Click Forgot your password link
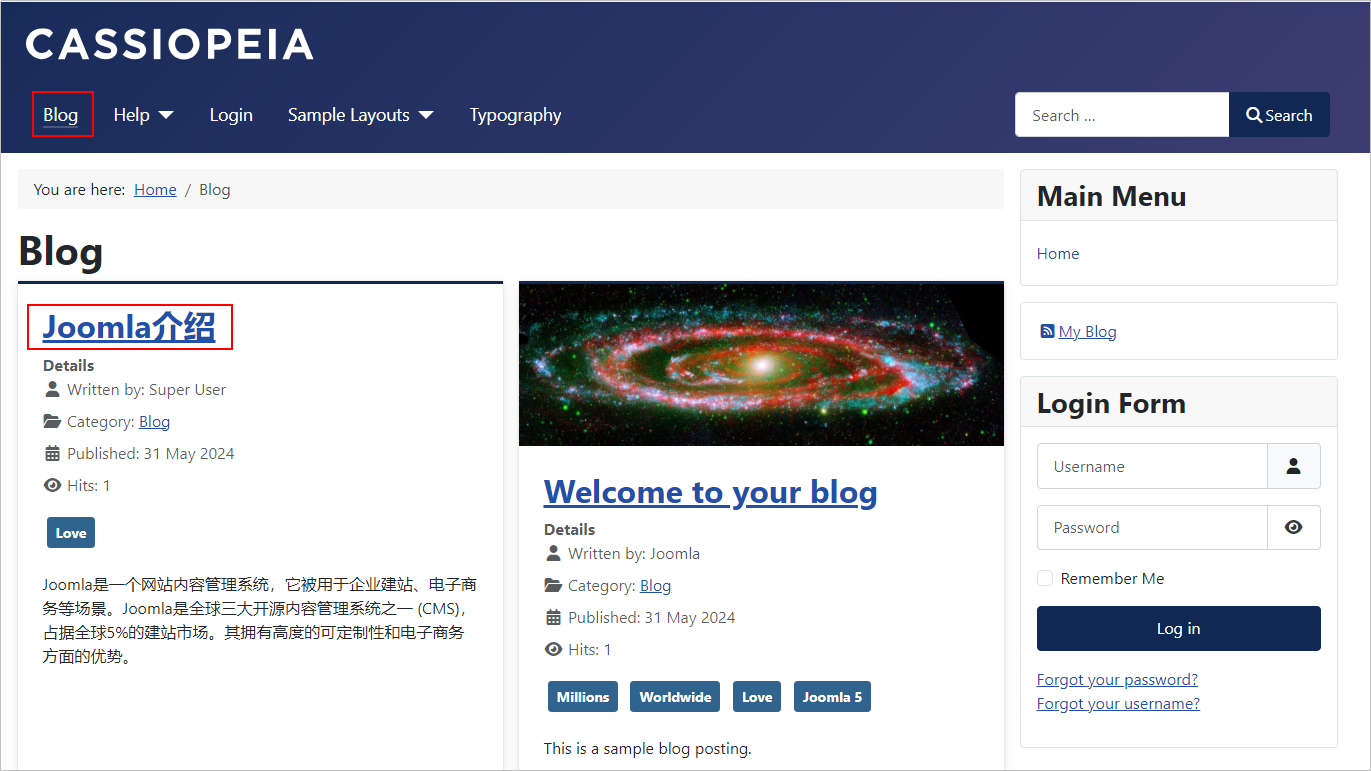Viewport: 1371px width, 771px height. [x=1117, y=679]
